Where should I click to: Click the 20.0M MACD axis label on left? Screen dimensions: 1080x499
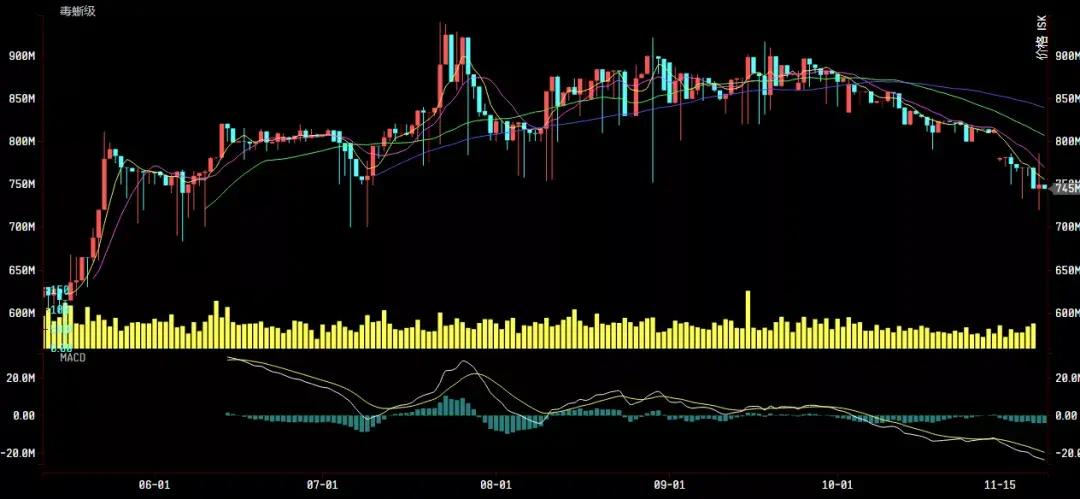[21, 378]
